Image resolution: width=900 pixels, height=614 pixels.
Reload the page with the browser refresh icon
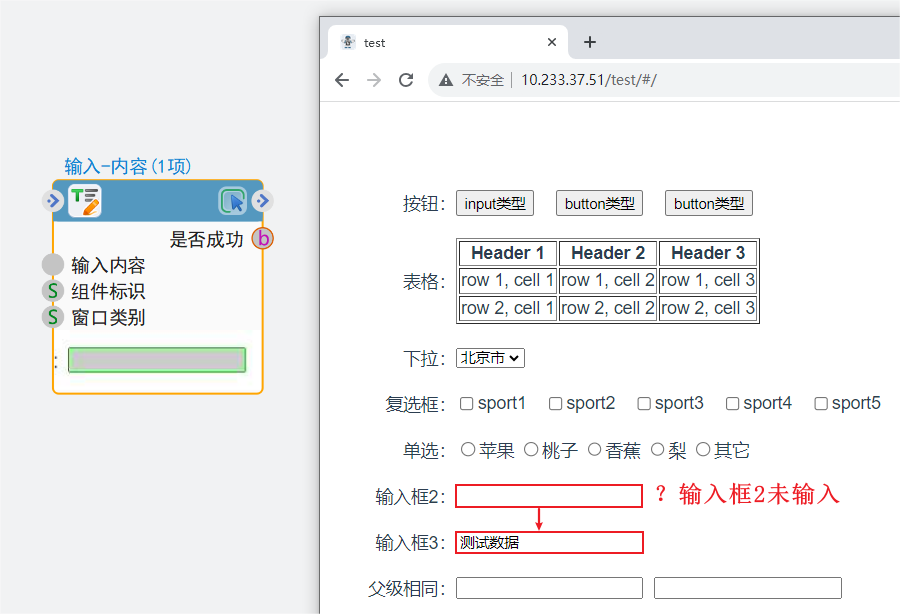point(406,80)
